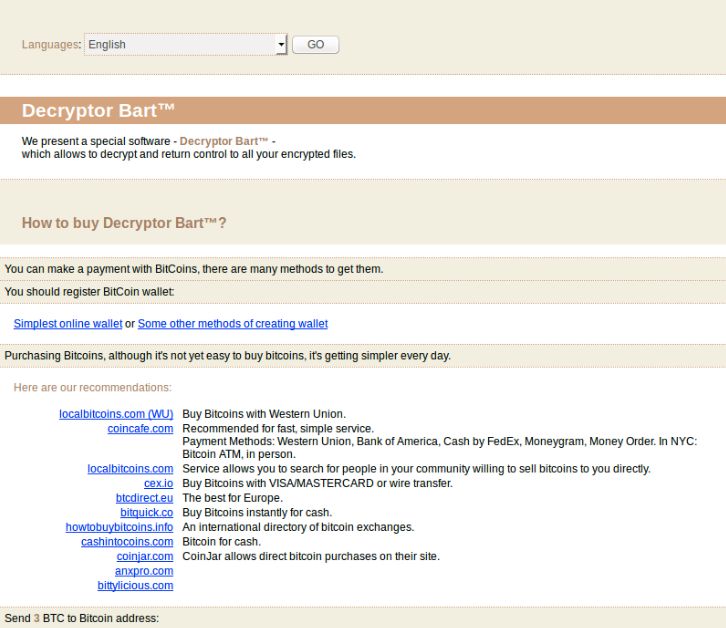Click the How to buy Decryptor Bart™? heading

pos(124,223)
